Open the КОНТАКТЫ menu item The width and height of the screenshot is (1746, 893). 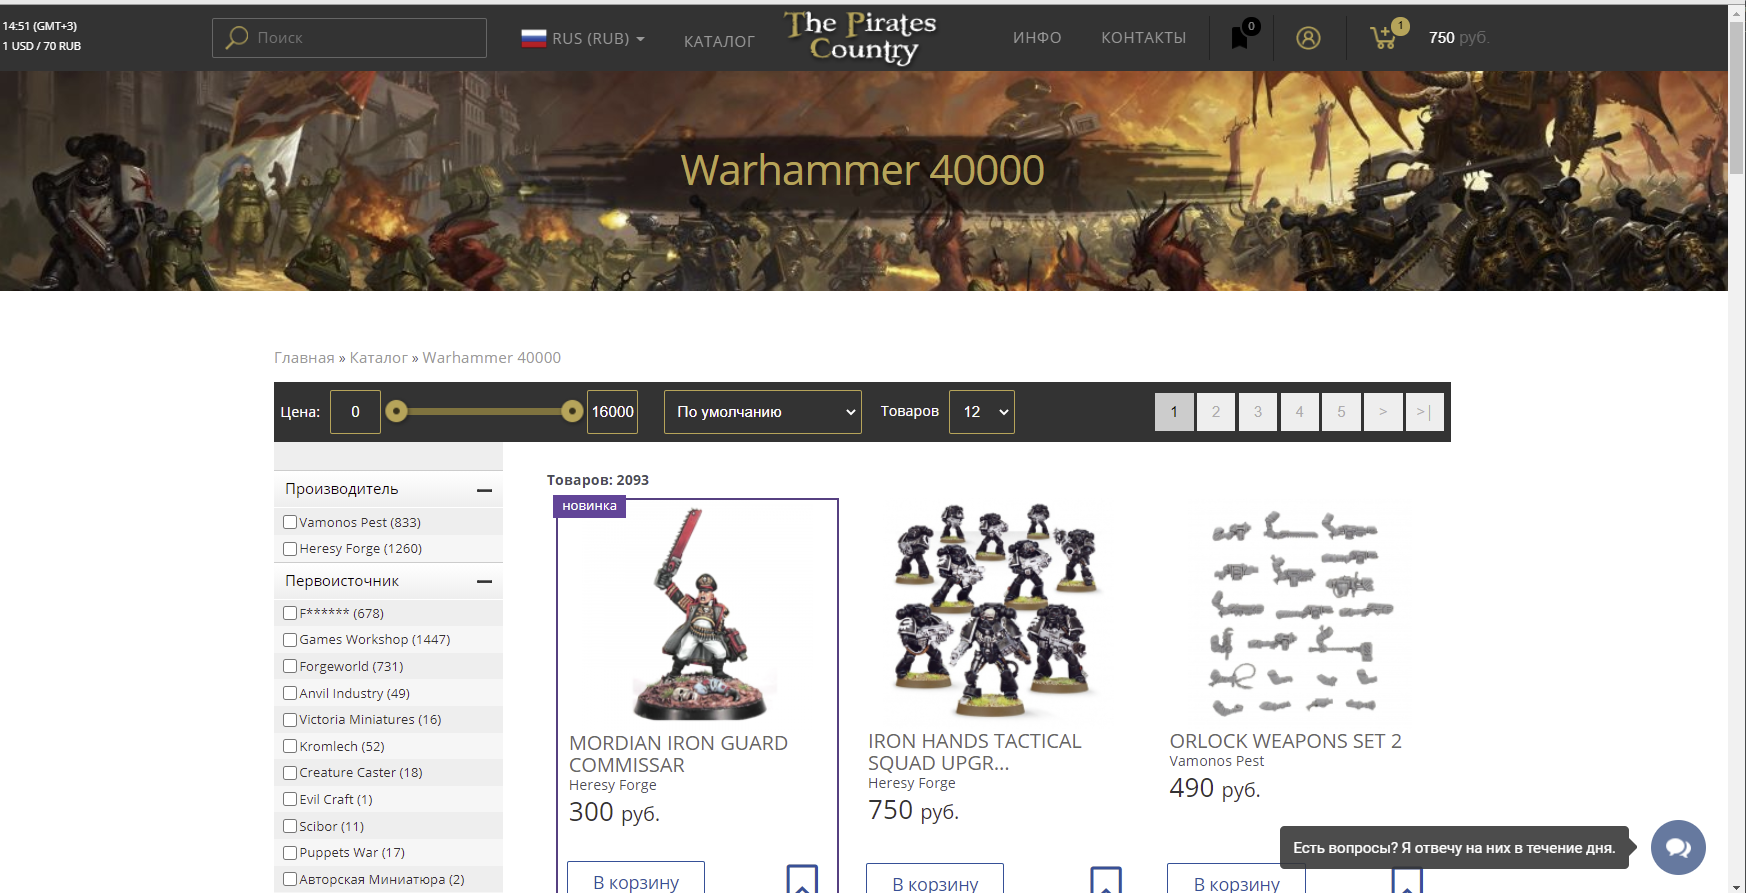[x=1143, y=38]
